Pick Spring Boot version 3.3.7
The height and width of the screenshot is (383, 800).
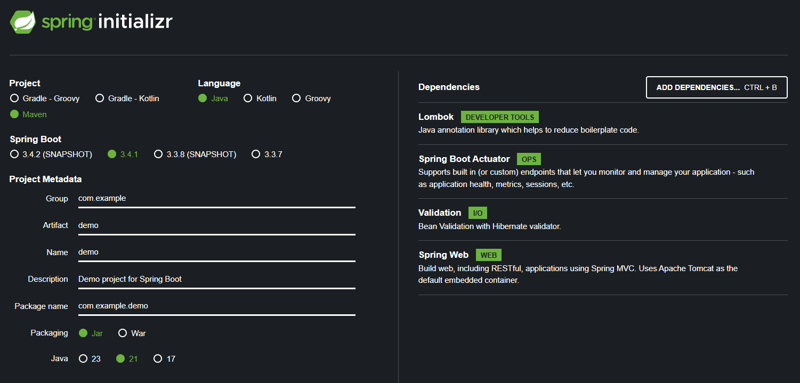coord(266,154)
